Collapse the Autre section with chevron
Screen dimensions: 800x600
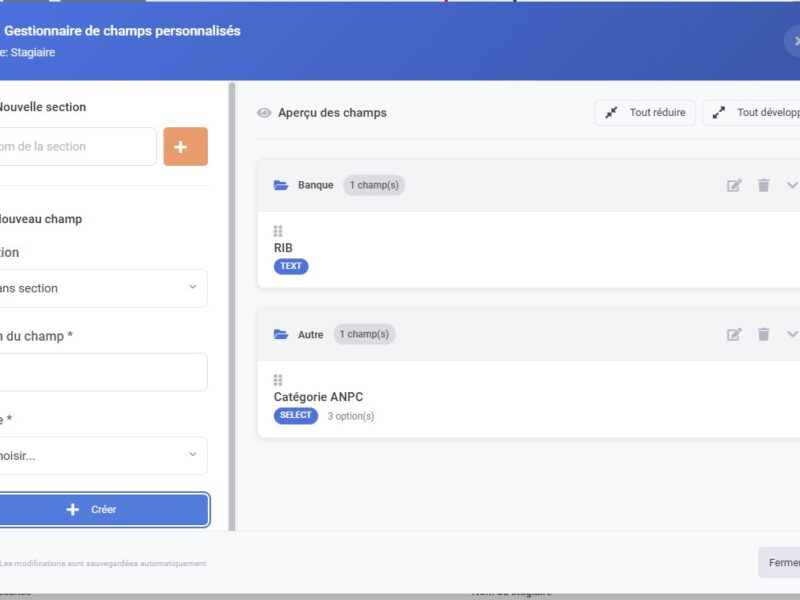[792, 334]
